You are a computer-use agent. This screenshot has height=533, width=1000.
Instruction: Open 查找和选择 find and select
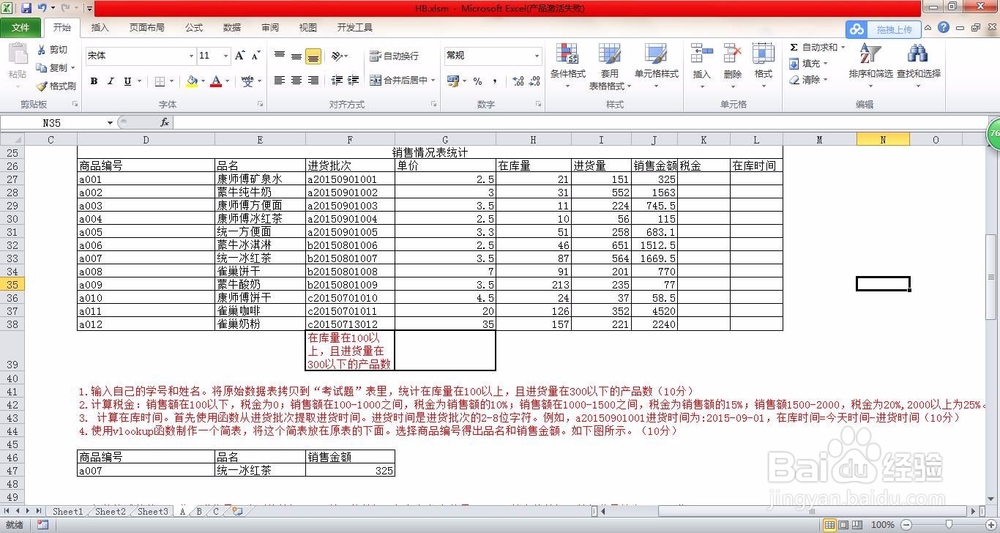point(918,66)
